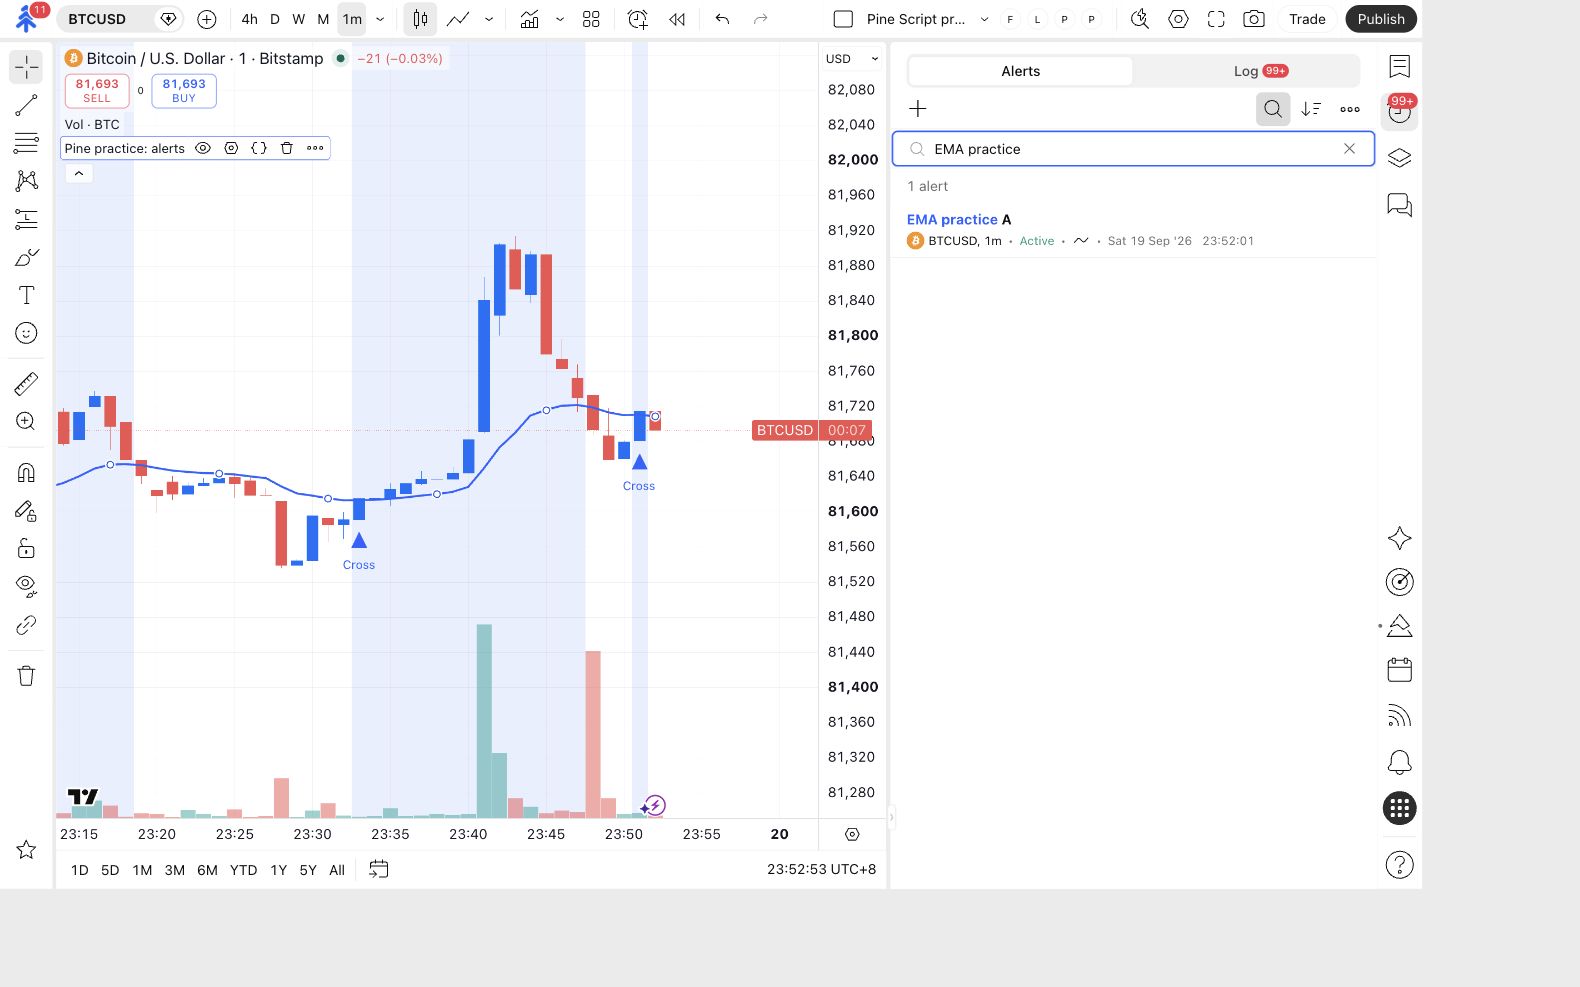The image size is (1580, 987).
Task: Click the 81,693 SELL button
Action: 97,91
